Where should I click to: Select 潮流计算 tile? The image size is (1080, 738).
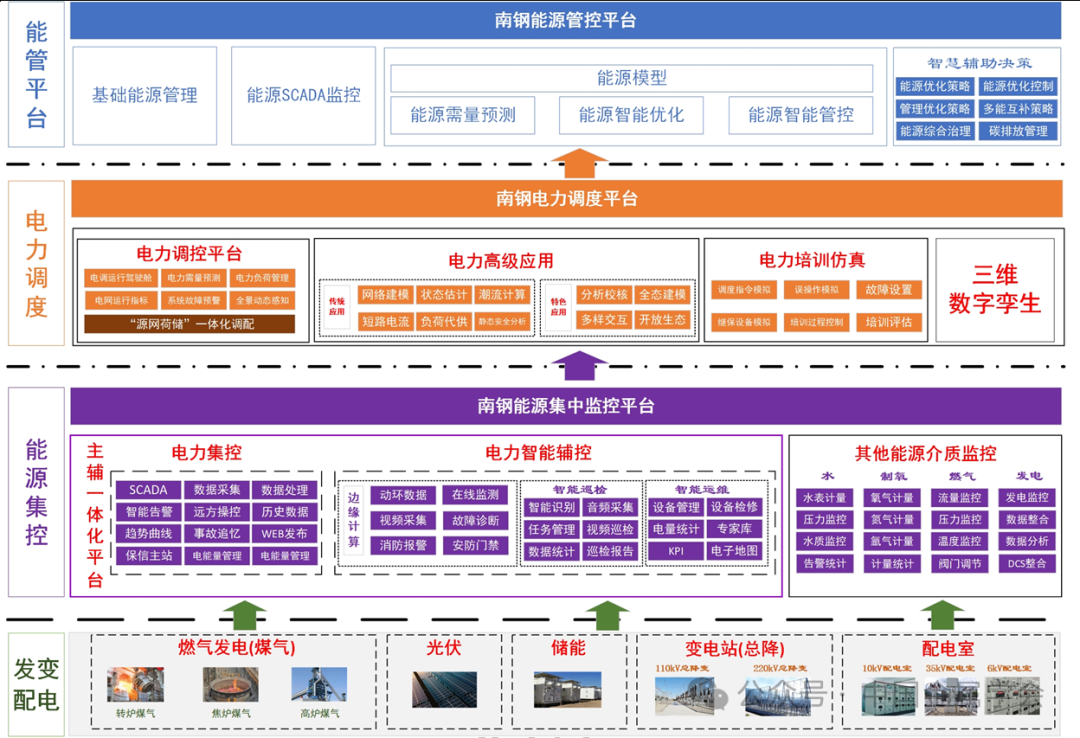click(503, 295)
